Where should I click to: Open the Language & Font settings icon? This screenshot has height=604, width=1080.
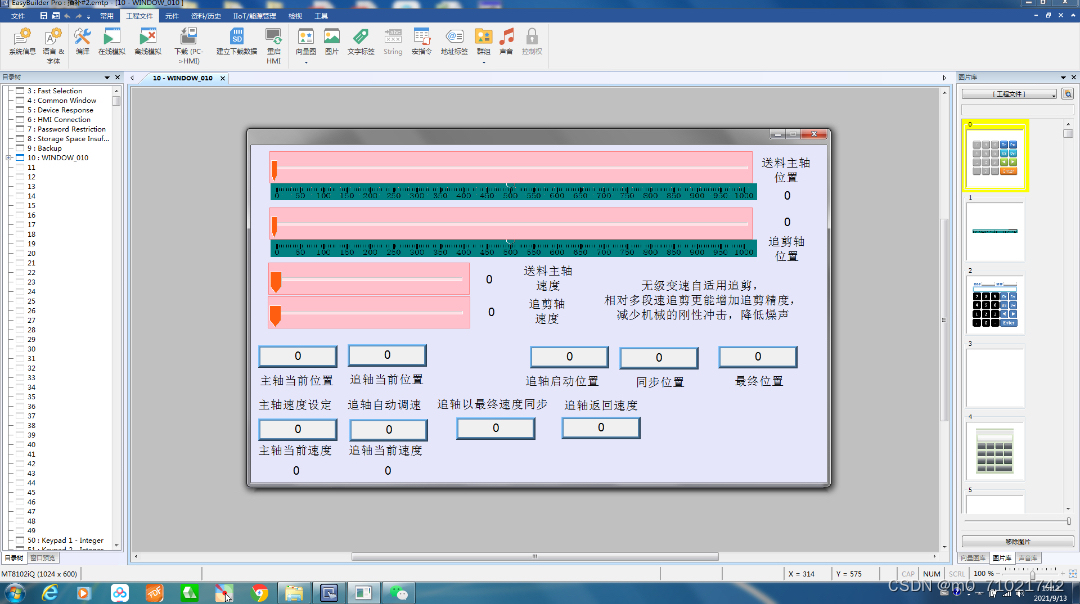tap(53, 45)
